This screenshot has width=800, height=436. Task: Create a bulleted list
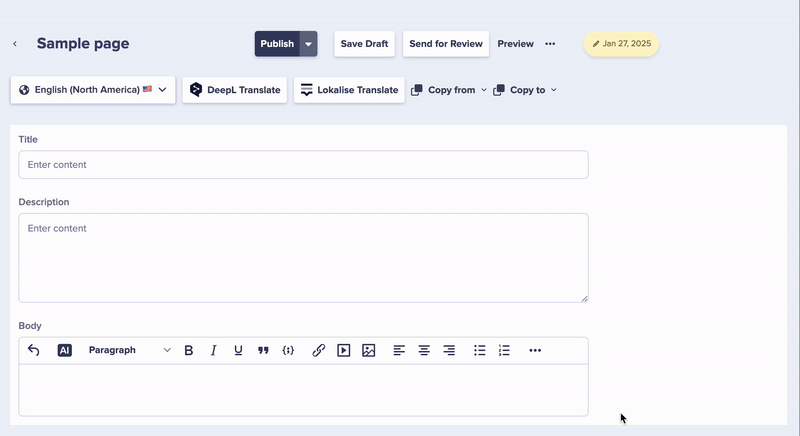(x=480, y=350)
